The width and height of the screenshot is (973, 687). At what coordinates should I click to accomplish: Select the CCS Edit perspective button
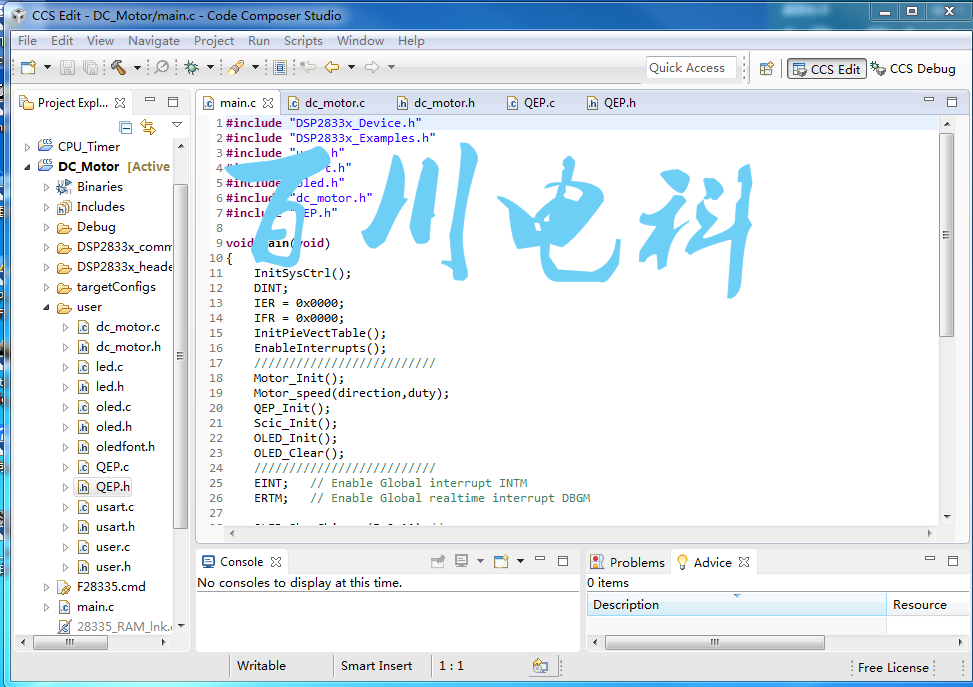click(827, 69)
